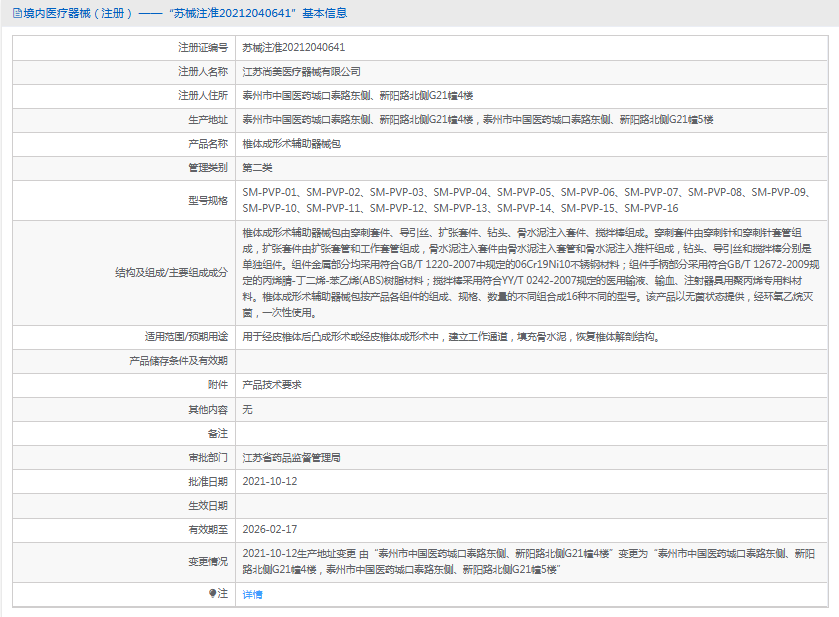Viewport: 839px width, 617px height.
Task: Click approval date 2021-10-12
Action: pos(270,482)
